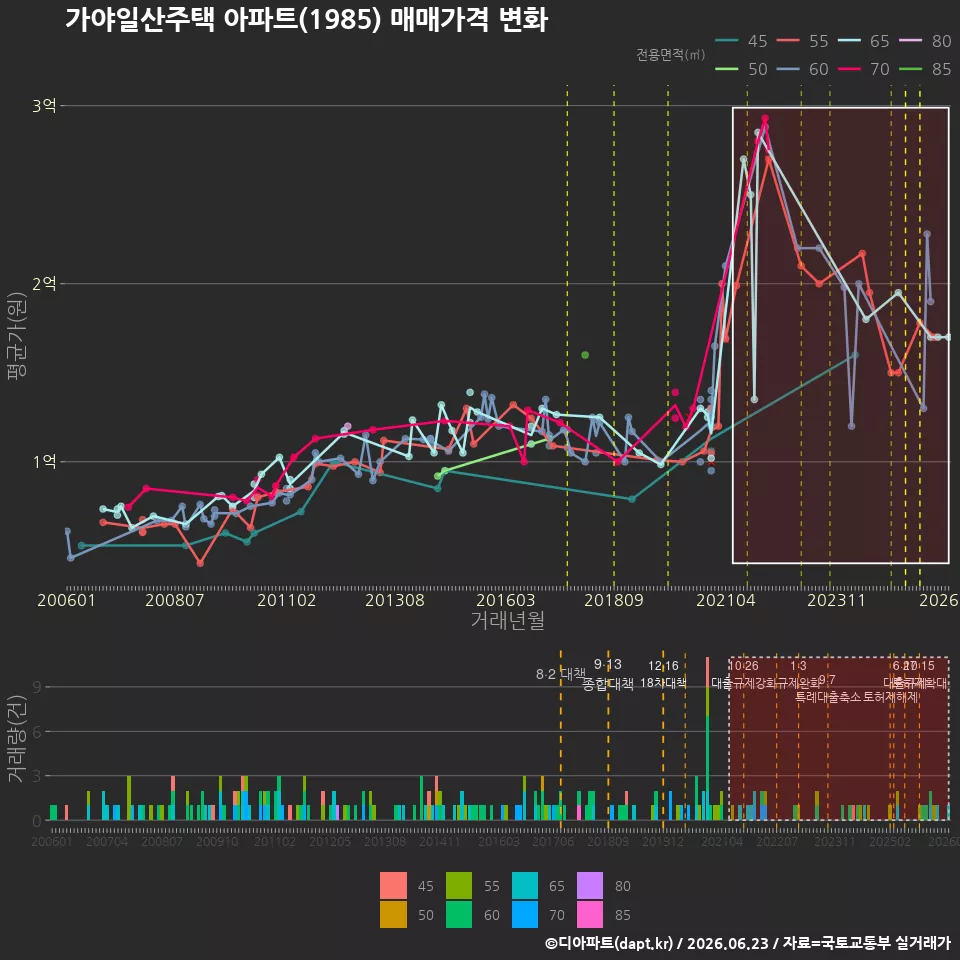This screenshot has height=960, width=960.
Task: Click the 201706 label on volume chart axis
Action: coord(553,842)
